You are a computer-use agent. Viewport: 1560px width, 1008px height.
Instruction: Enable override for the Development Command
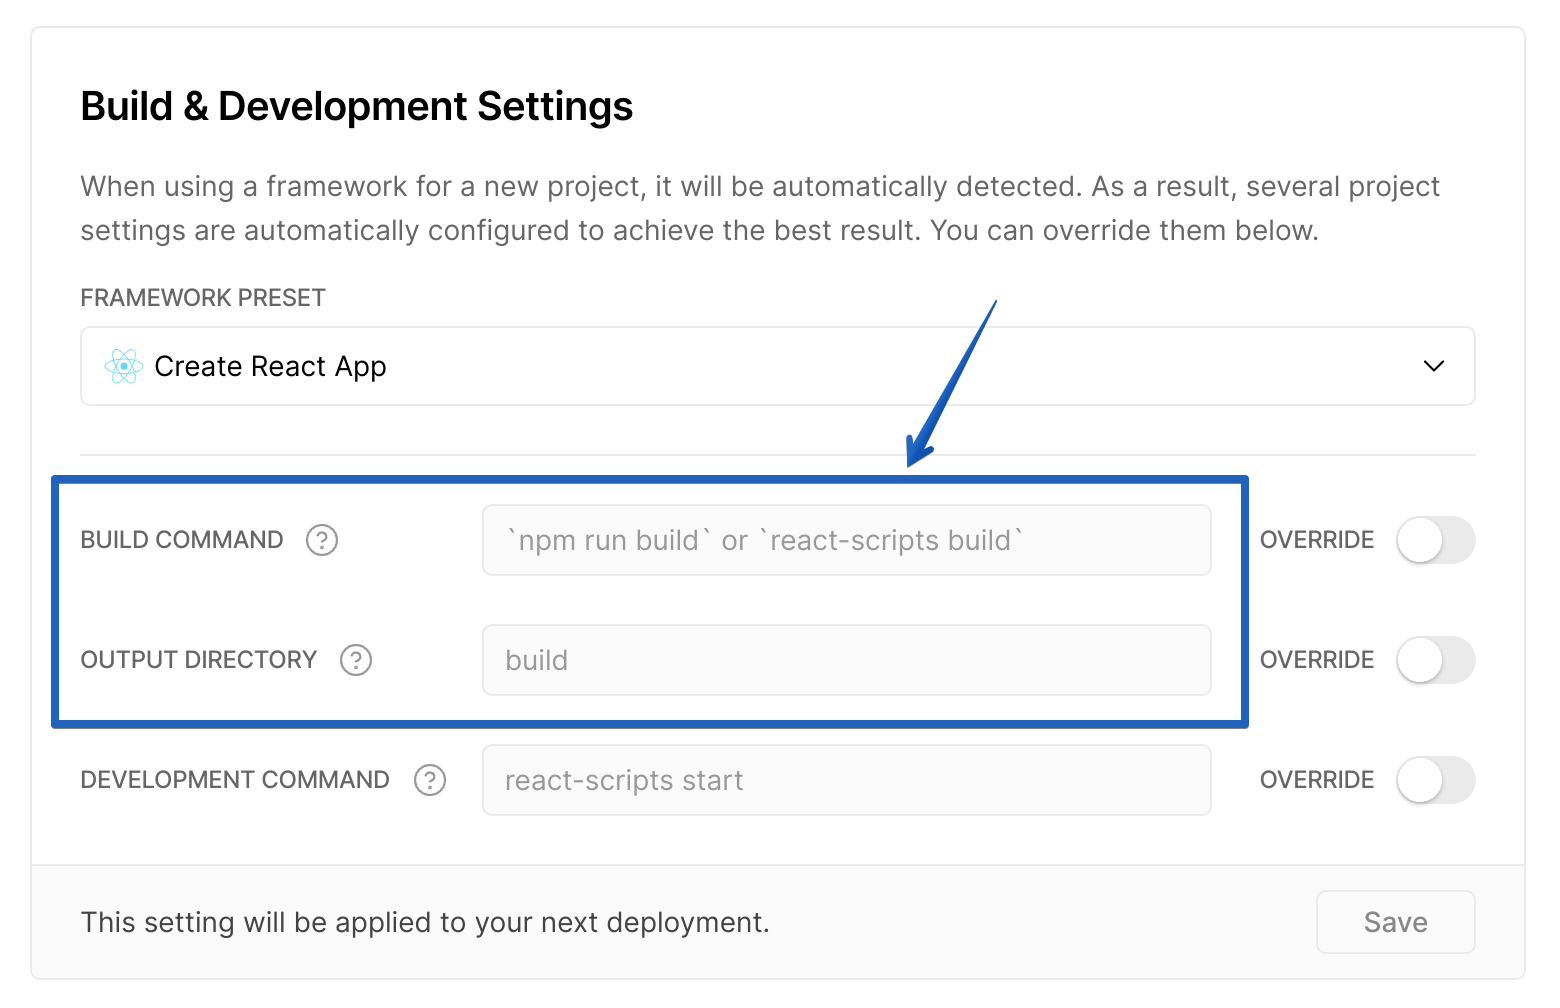point(1436,780)
